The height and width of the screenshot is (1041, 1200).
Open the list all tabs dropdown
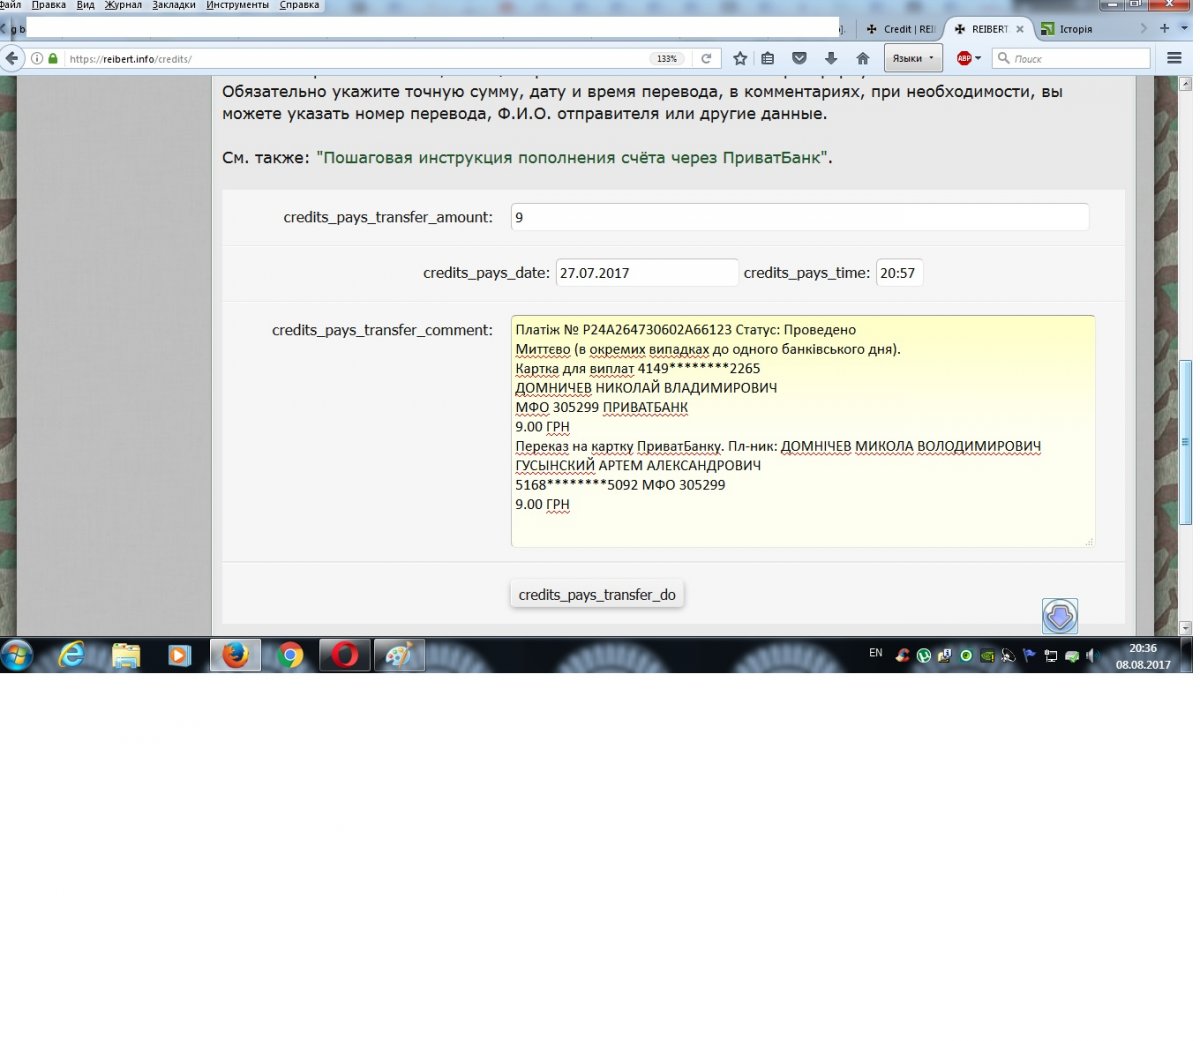[1182, 29]
